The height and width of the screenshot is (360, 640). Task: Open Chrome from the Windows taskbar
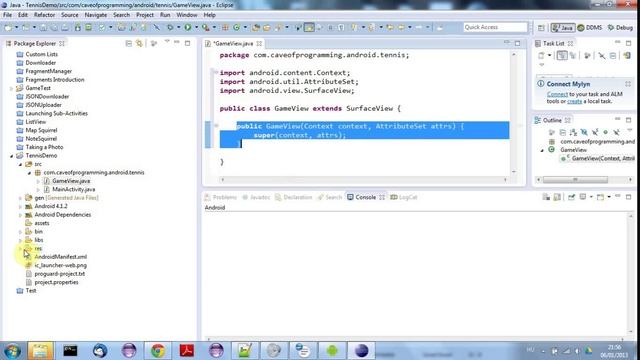(158, 351)
